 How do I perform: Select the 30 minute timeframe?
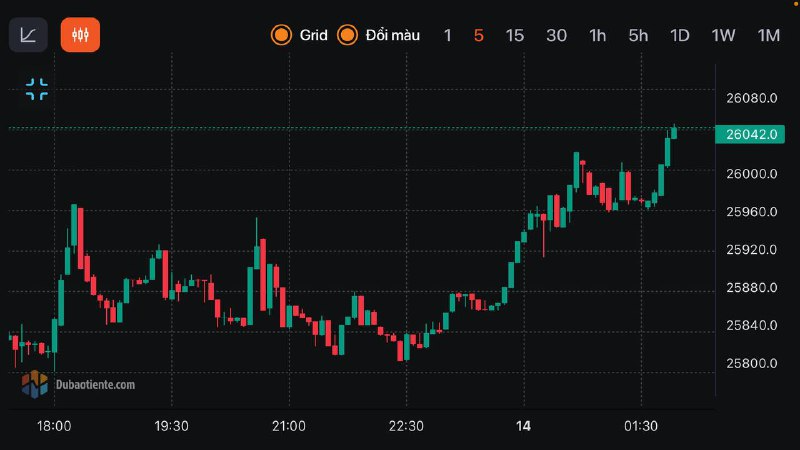(x=556, y=35)
